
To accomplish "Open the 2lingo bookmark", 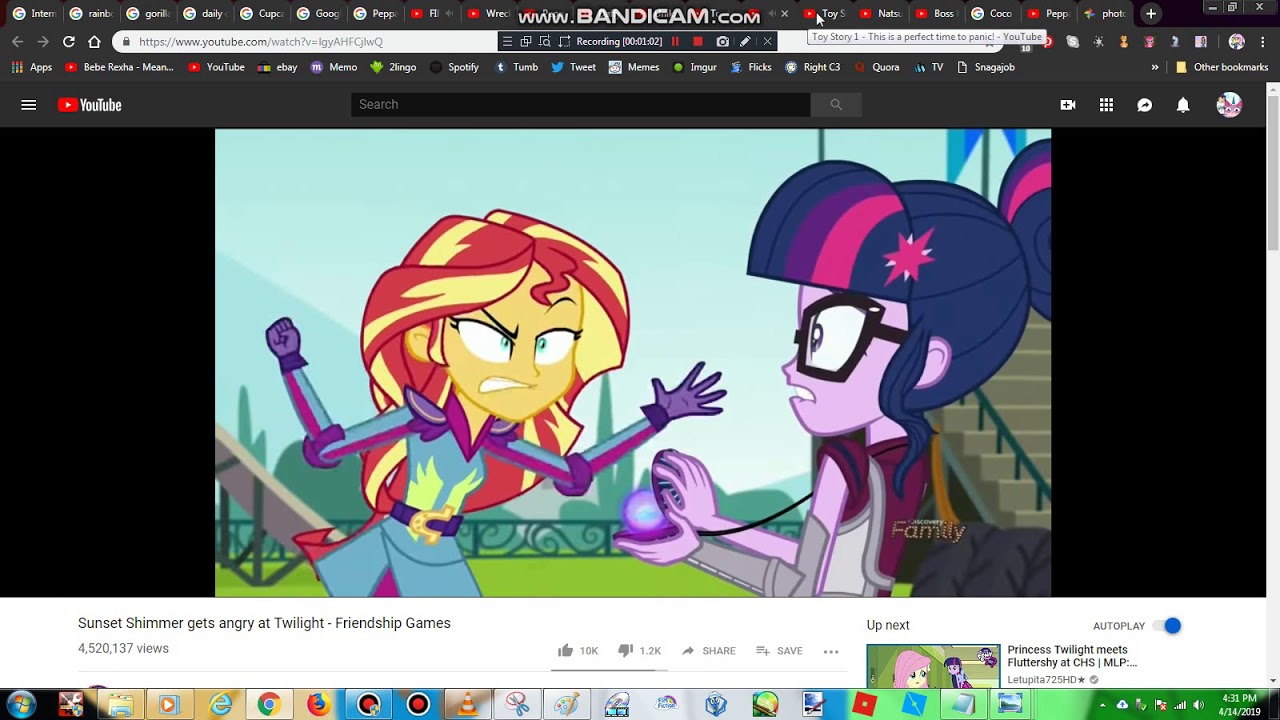I will tap(393, 68).
